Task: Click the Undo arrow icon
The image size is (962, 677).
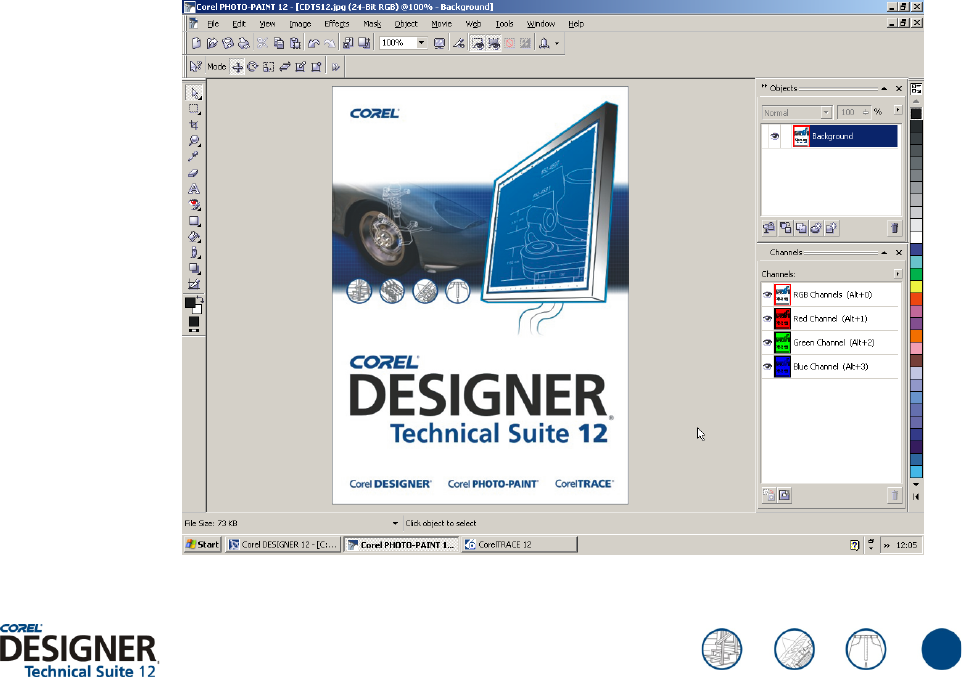Action: point(314,43)
